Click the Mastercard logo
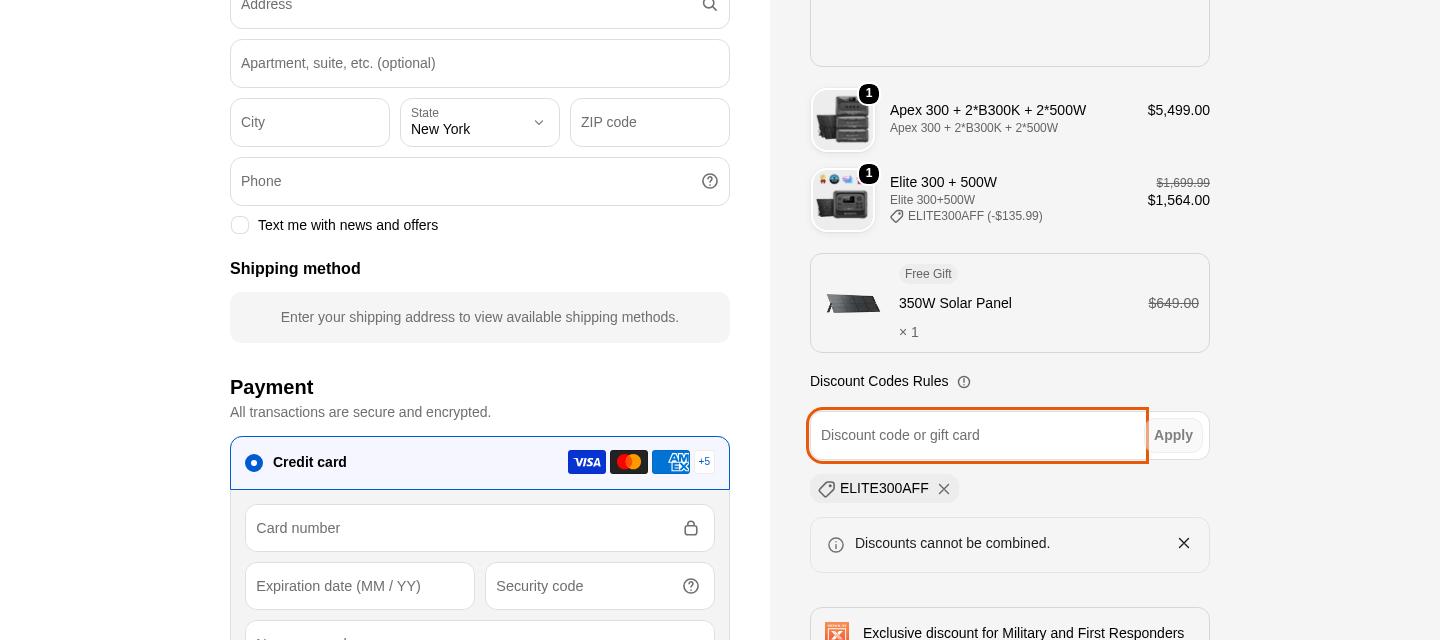Image resolution: width=1440 pixels, height=640 pixels. click(629, 462)
